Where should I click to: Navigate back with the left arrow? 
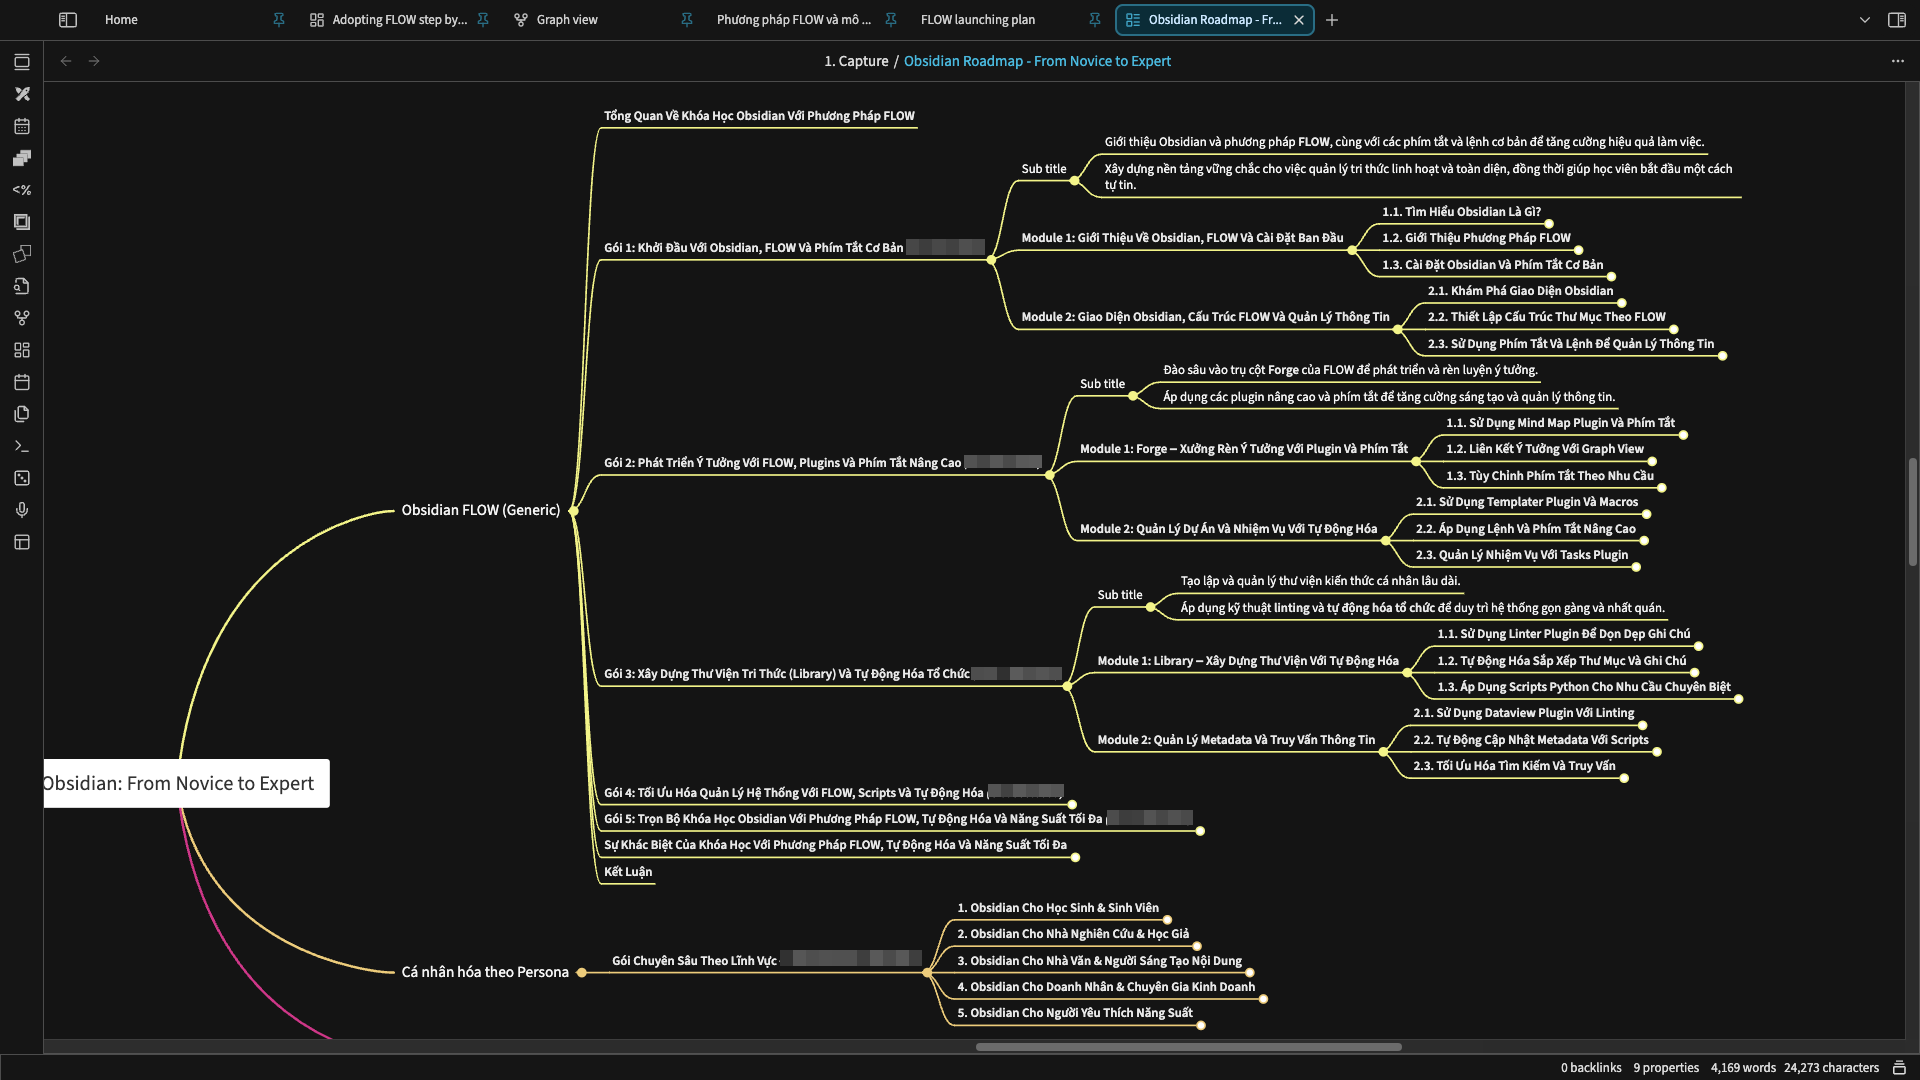pyautogui.click(x=66, y=61)
